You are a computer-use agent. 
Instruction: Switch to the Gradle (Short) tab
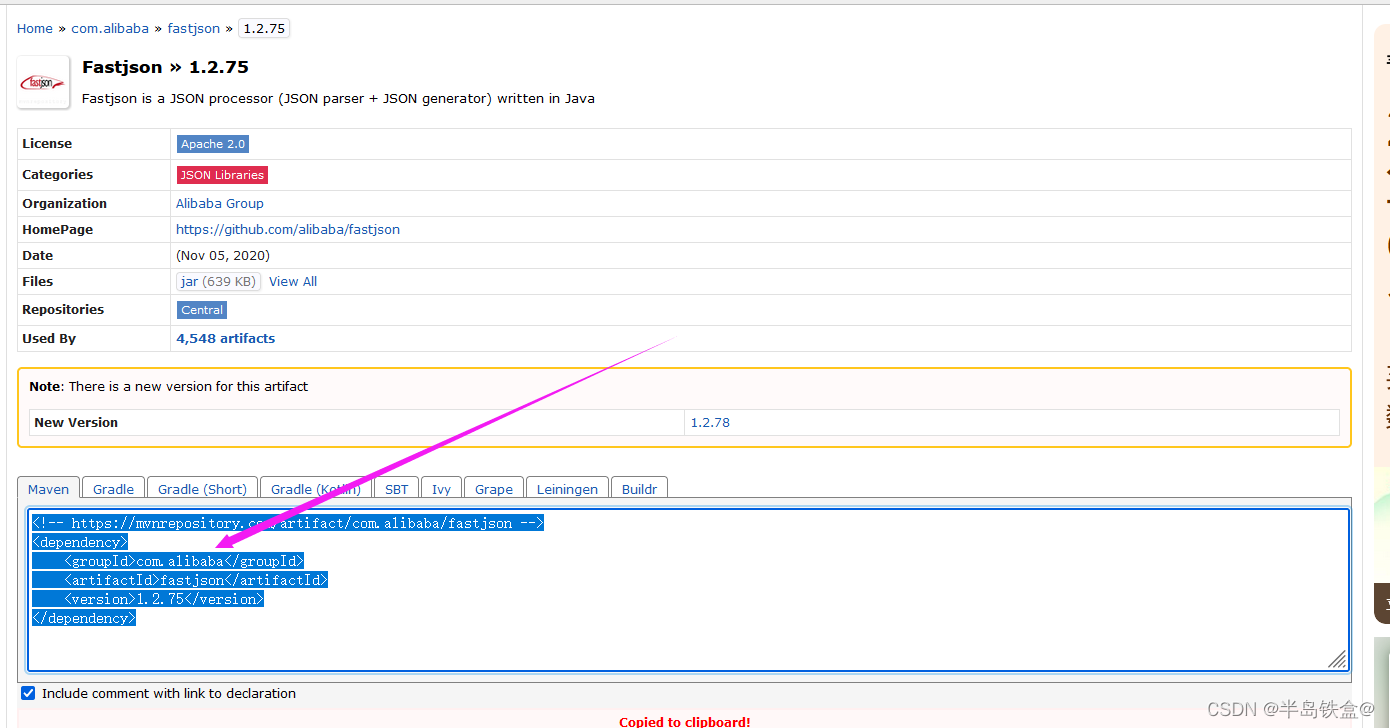pos(202,489)
